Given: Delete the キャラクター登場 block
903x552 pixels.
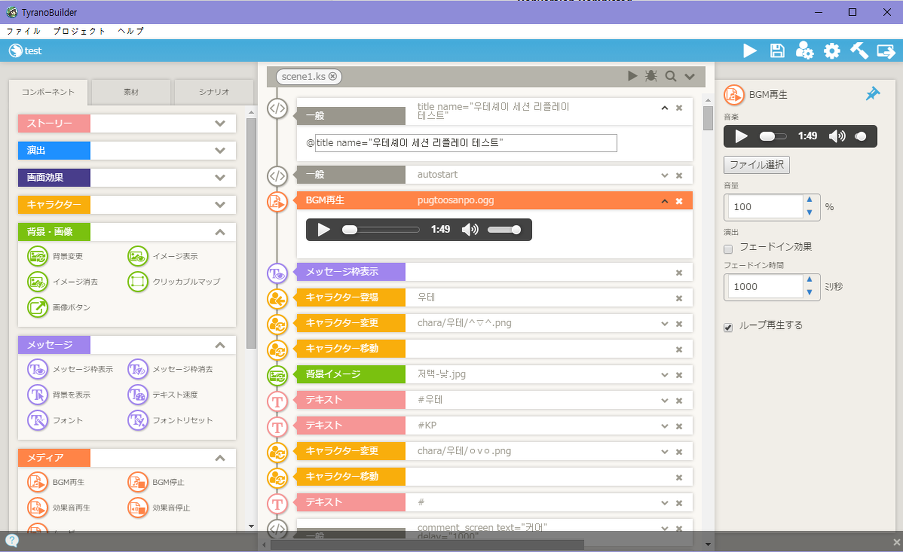Looking at the screenshot, I should [679, 298].
